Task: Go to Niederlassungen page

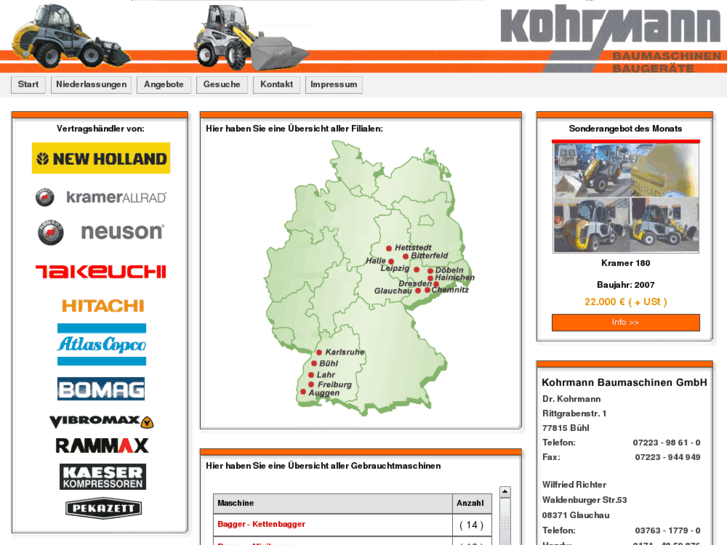Action: click(91, 84)
